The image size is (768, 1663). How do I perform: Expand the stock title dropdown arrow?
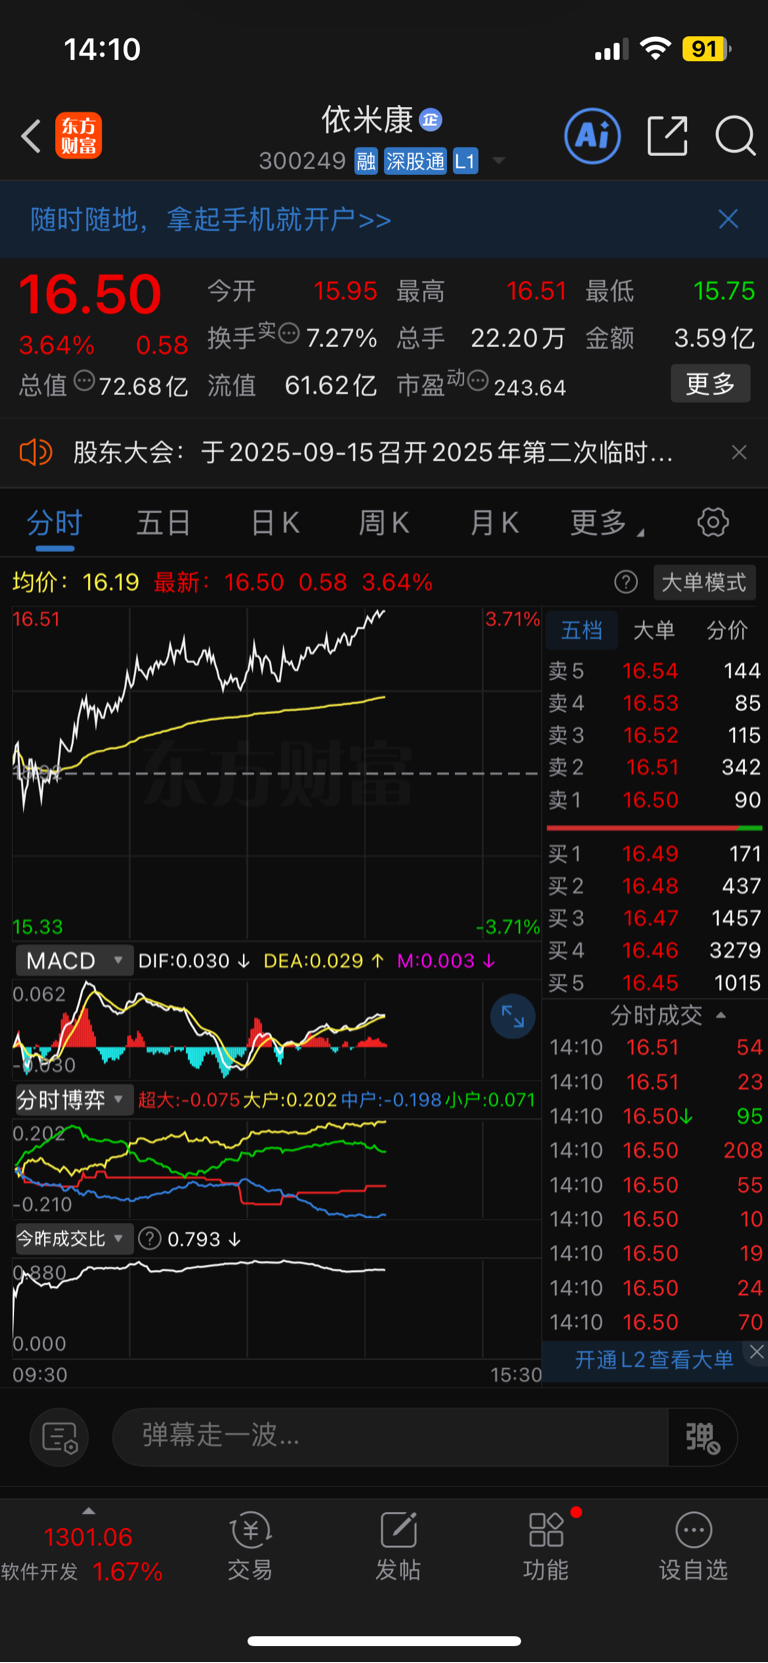pyautogui.click(x=499, y=161)
